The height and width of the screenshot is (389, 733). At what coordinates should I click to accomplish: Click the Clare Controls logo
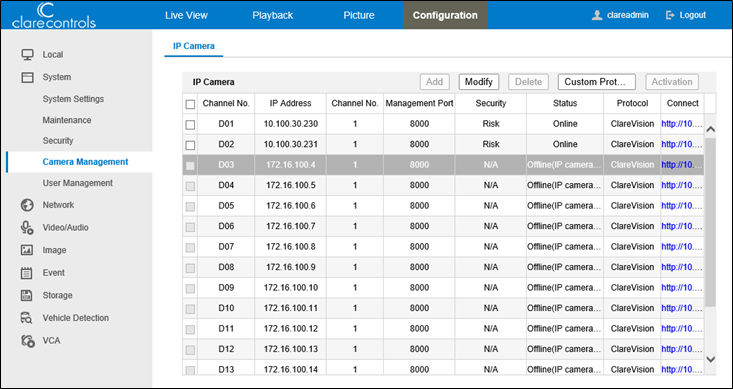[x=54, y=15]
